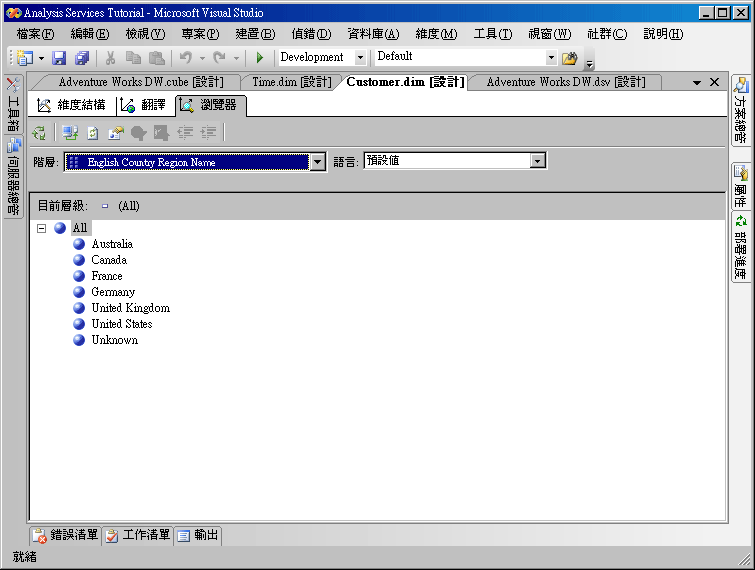This screenshot has height=570, width=755.
Task: Click the Refresh document icon in the browser toolbar
Action: [x=92, y=132]
